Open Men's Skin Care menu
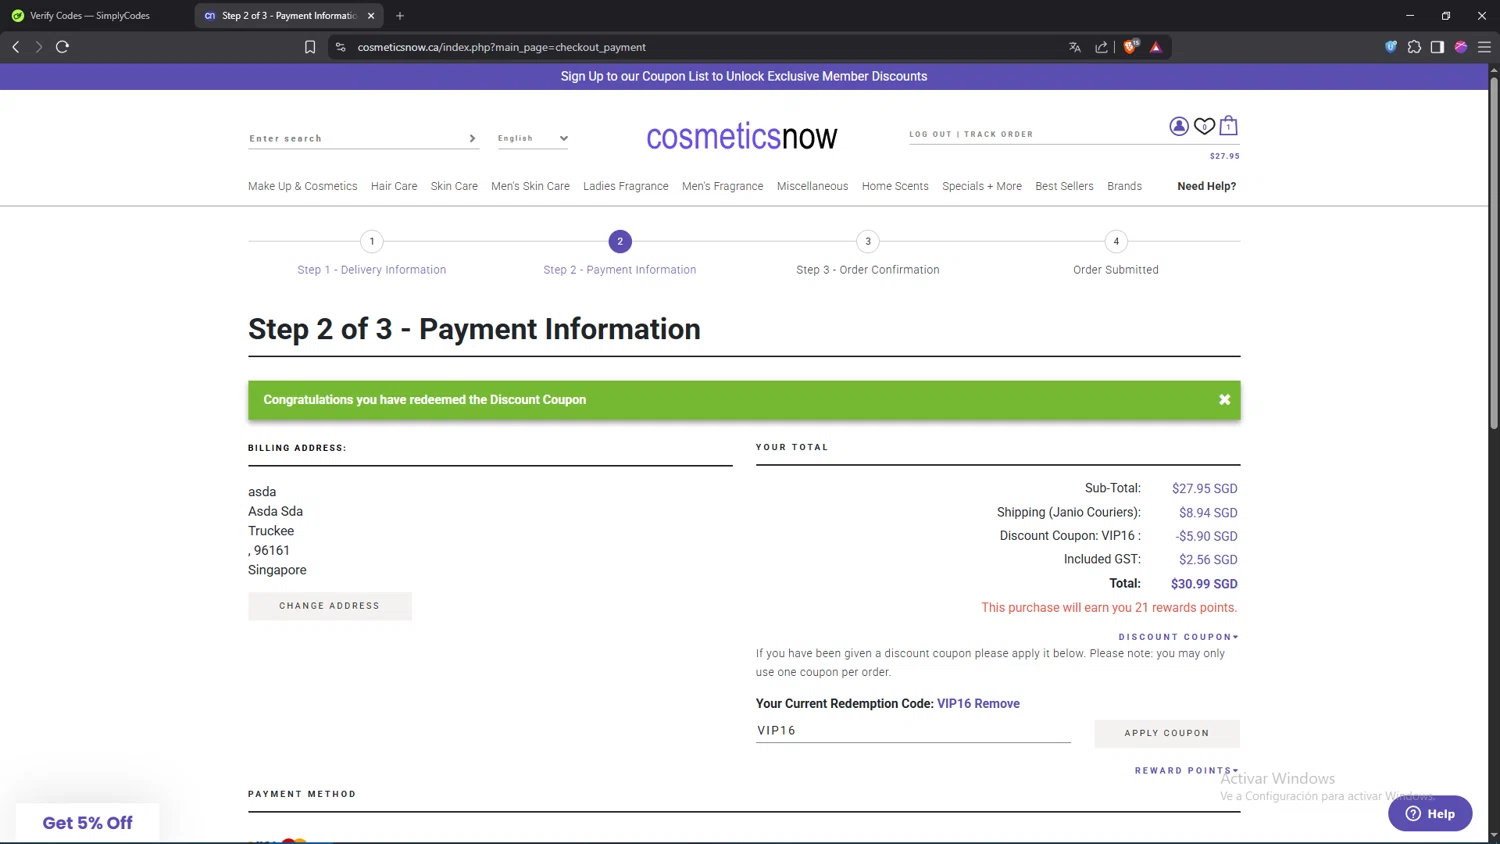The image size is (1500, 844). (530, 186)
